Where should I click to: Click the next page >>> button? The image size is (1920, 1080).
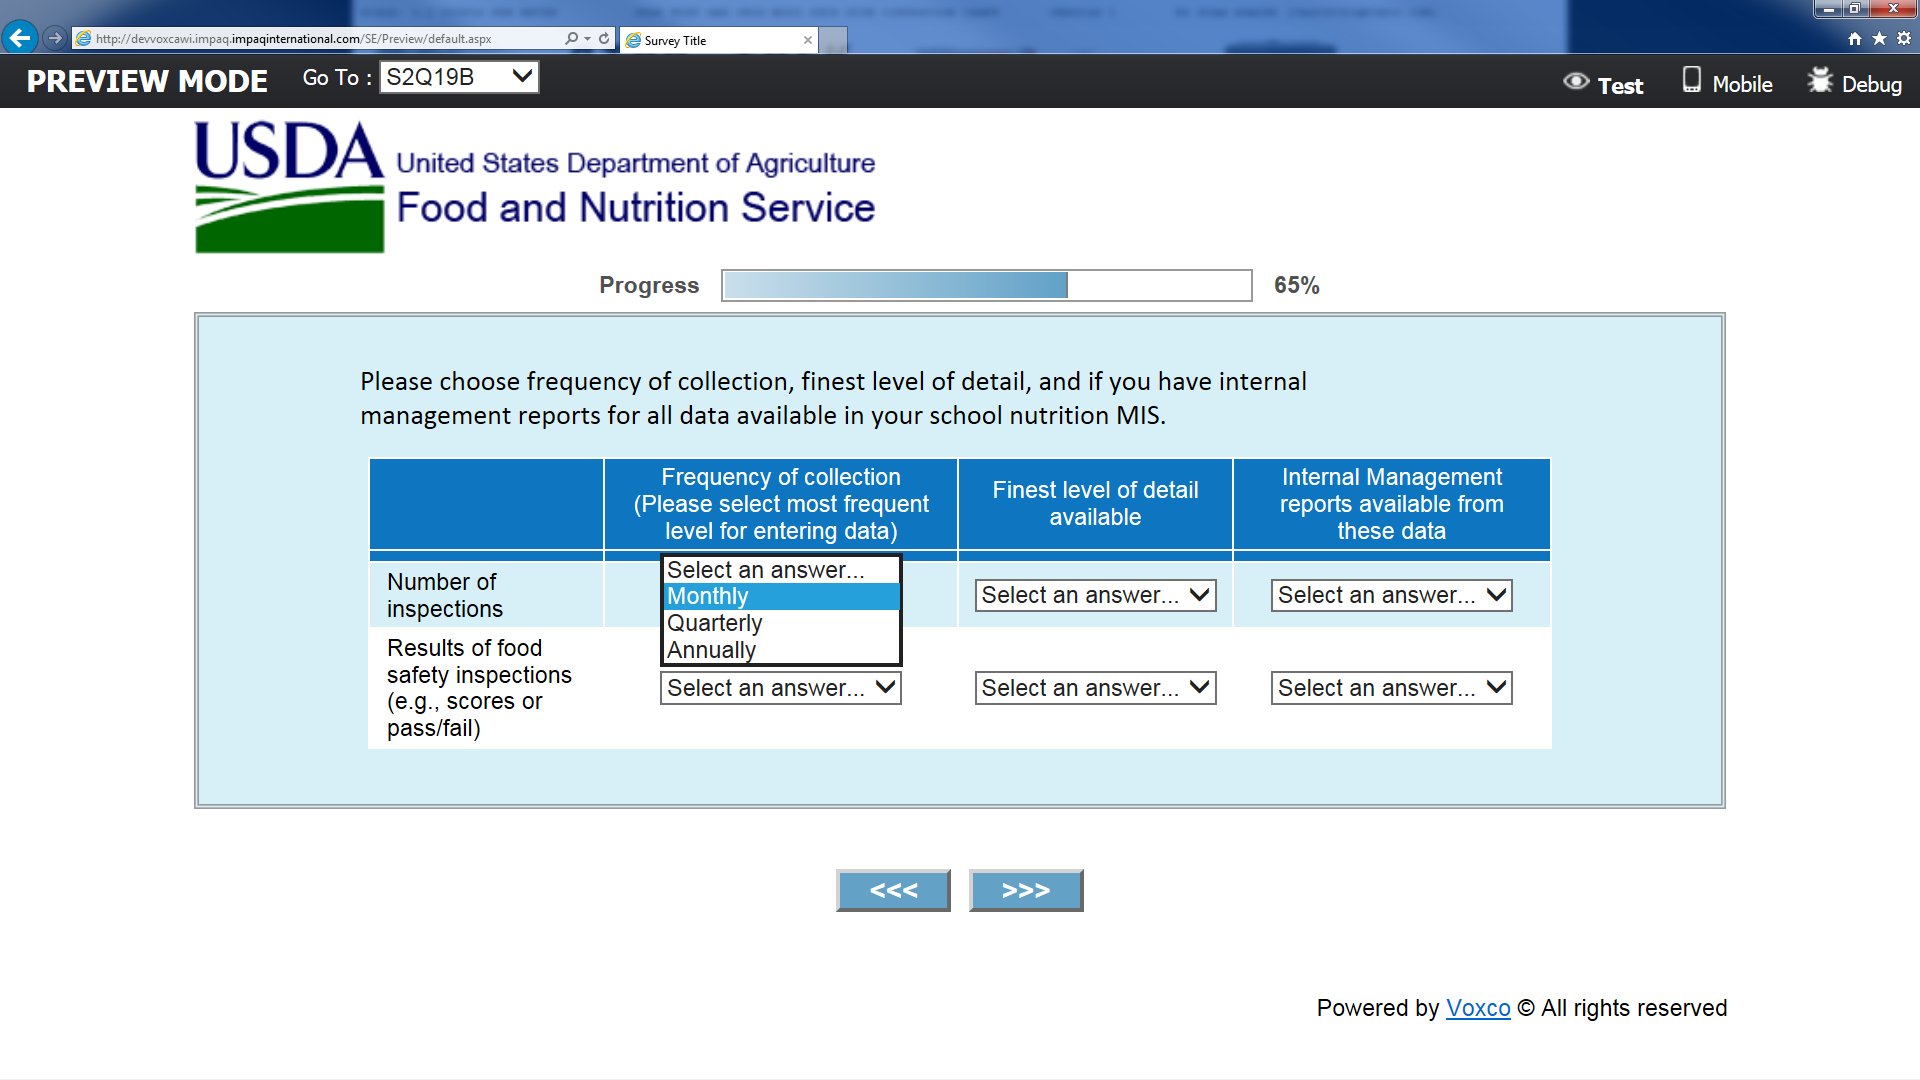pyautogui.click(x=1026, y=890)
